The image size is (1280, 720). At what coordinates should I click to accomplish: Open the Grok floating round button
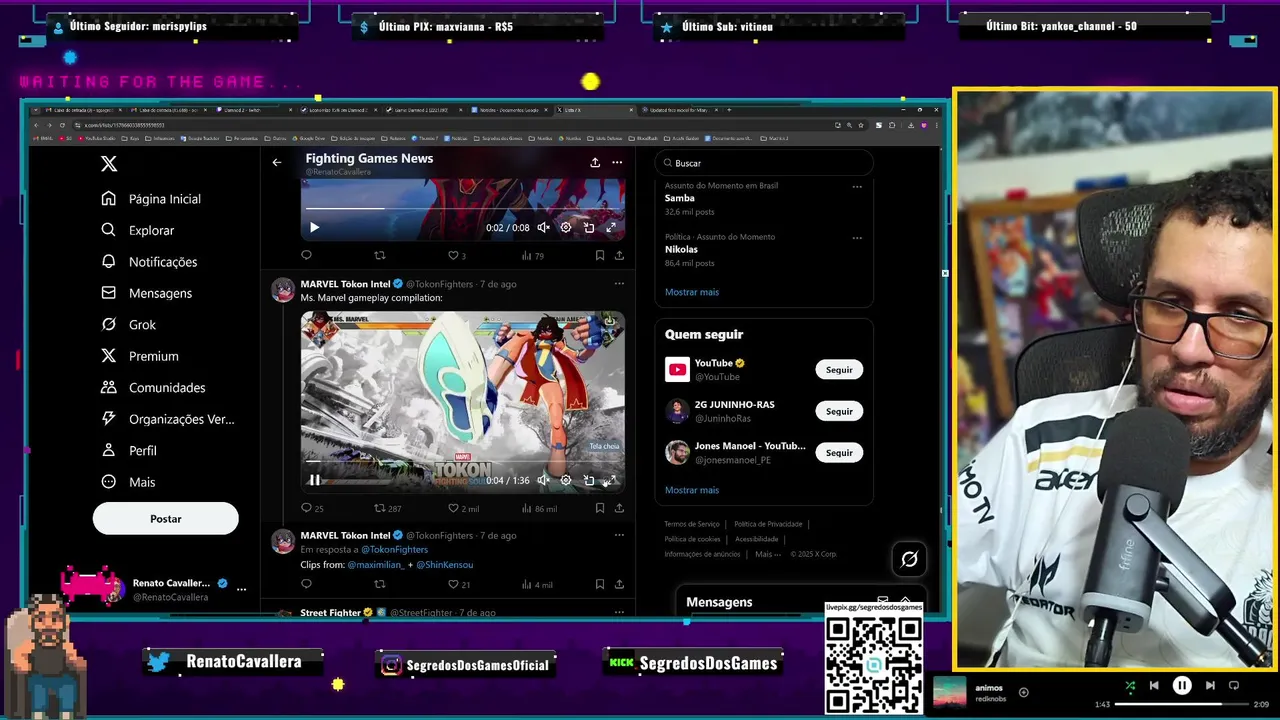pyautogui.click(x=909, y=560)
